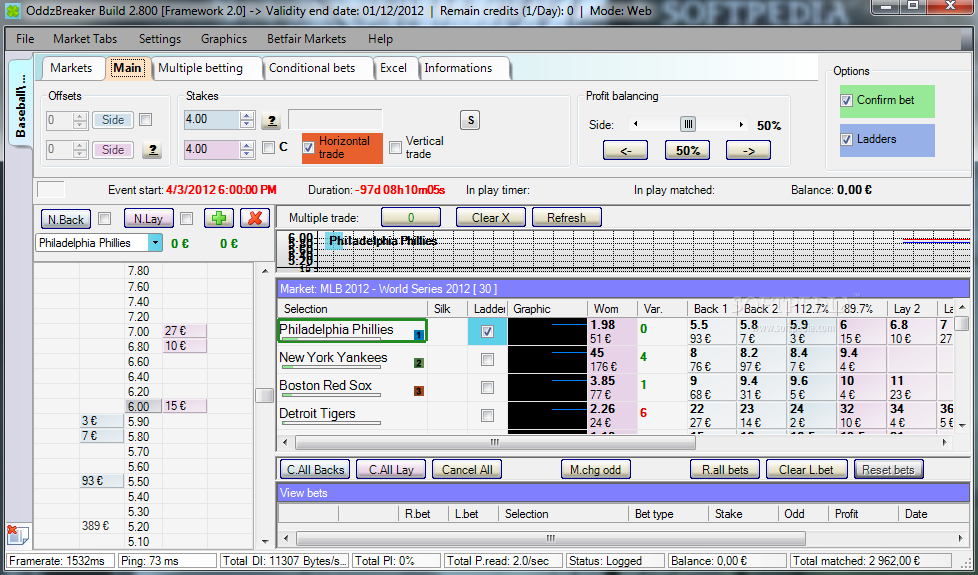Viewport: 978px width, 575px height.
Task: Click the green plus add button
Action: coord(219,218)
